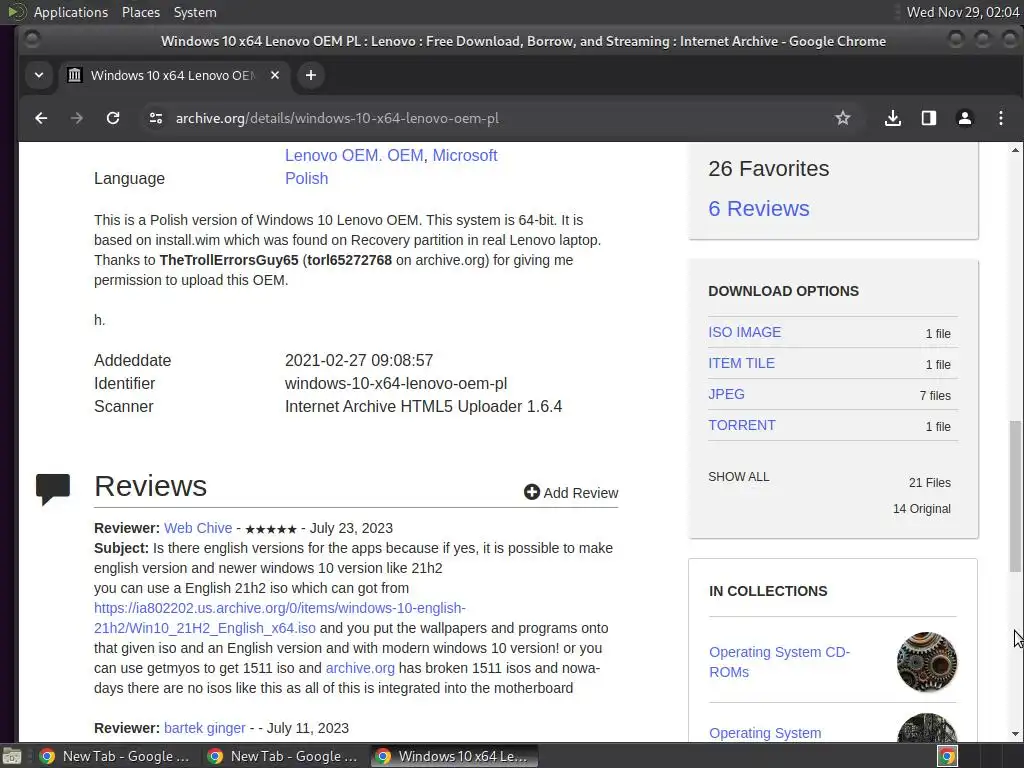
Task: Open the System menu
Action: (x=195, y=12)
